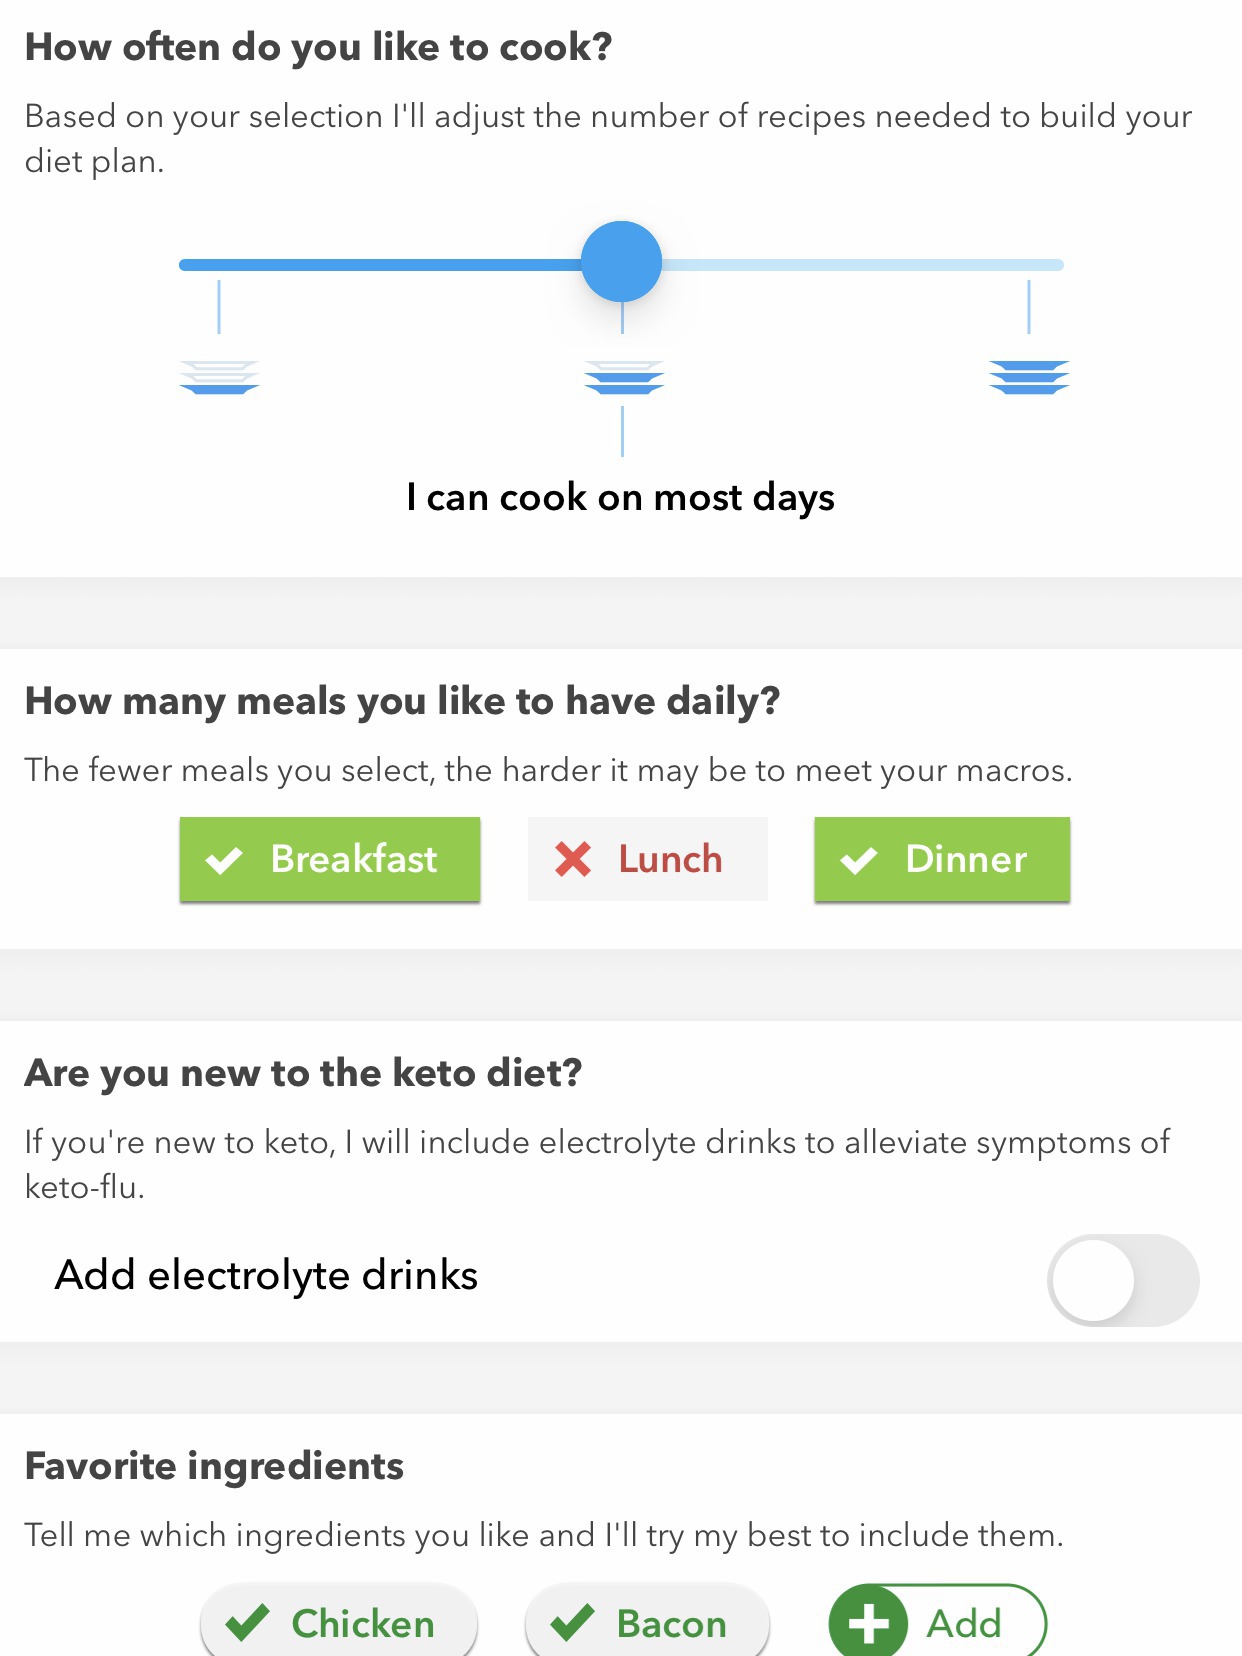Enable the Add electrolyte drinks switch
Viewport: 1242px width, 1656px height.
pos(1122,1280)
